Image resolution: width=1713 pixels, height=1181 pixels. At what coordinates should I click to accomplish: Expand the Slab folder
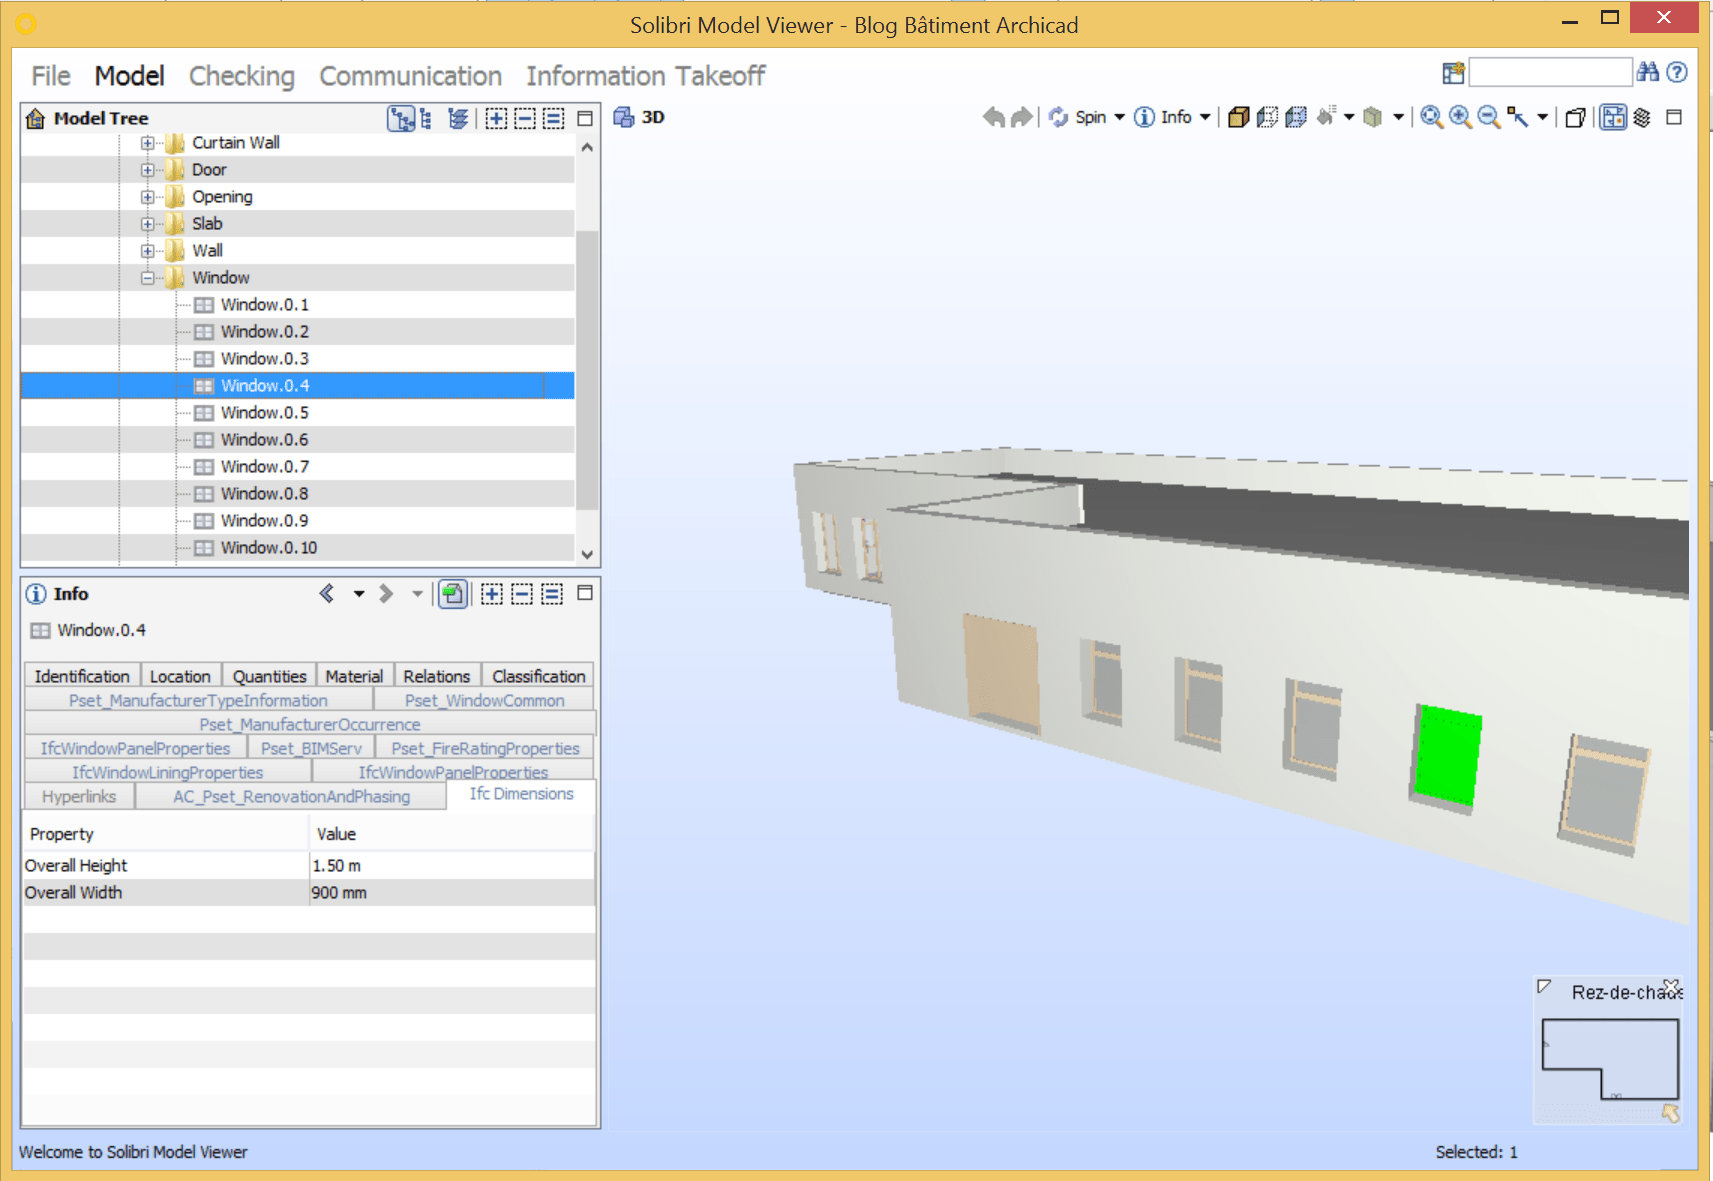[147, 224]
